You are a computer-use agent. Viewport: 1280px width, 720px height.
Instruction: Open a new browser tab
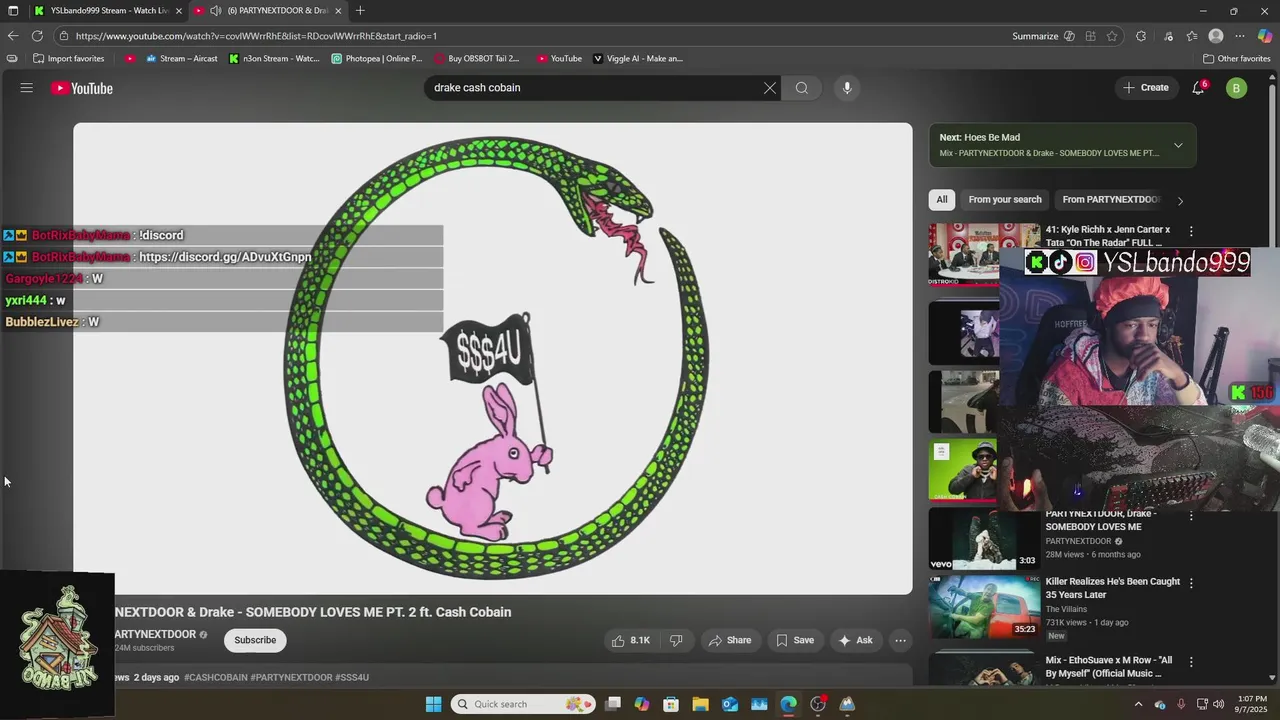360,10
